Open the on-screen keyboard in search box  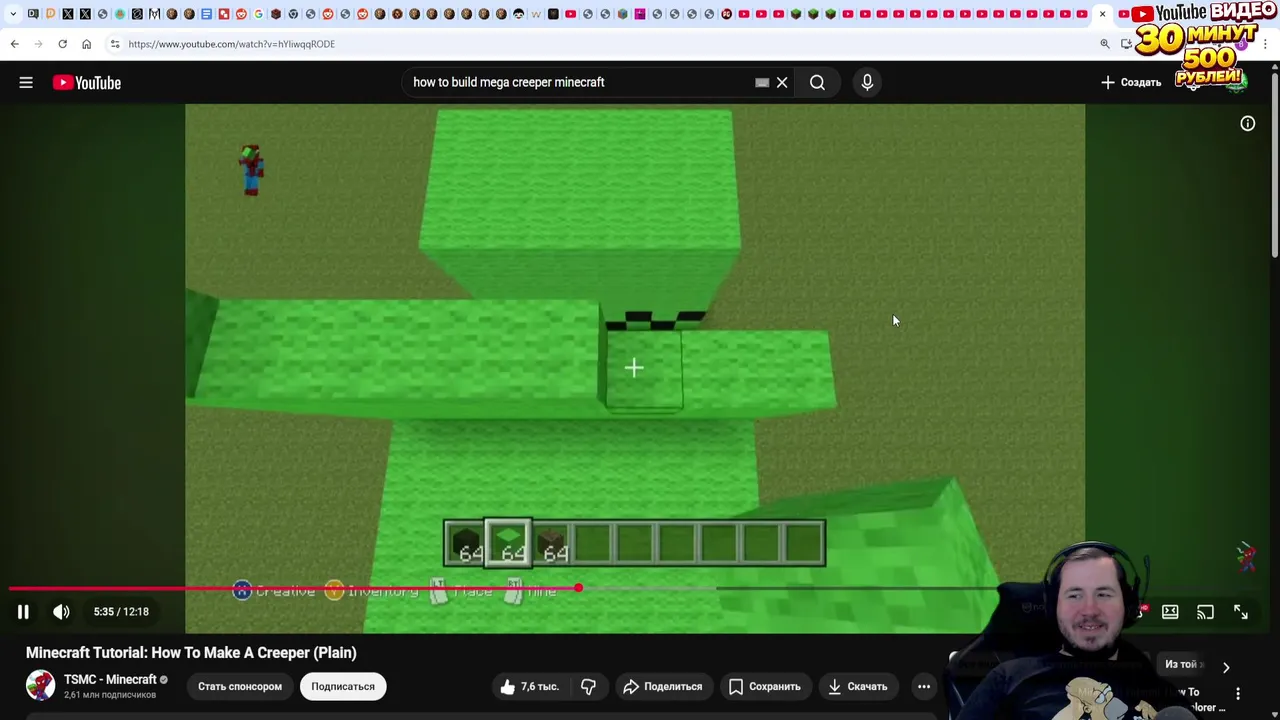[x=762, y=83]
